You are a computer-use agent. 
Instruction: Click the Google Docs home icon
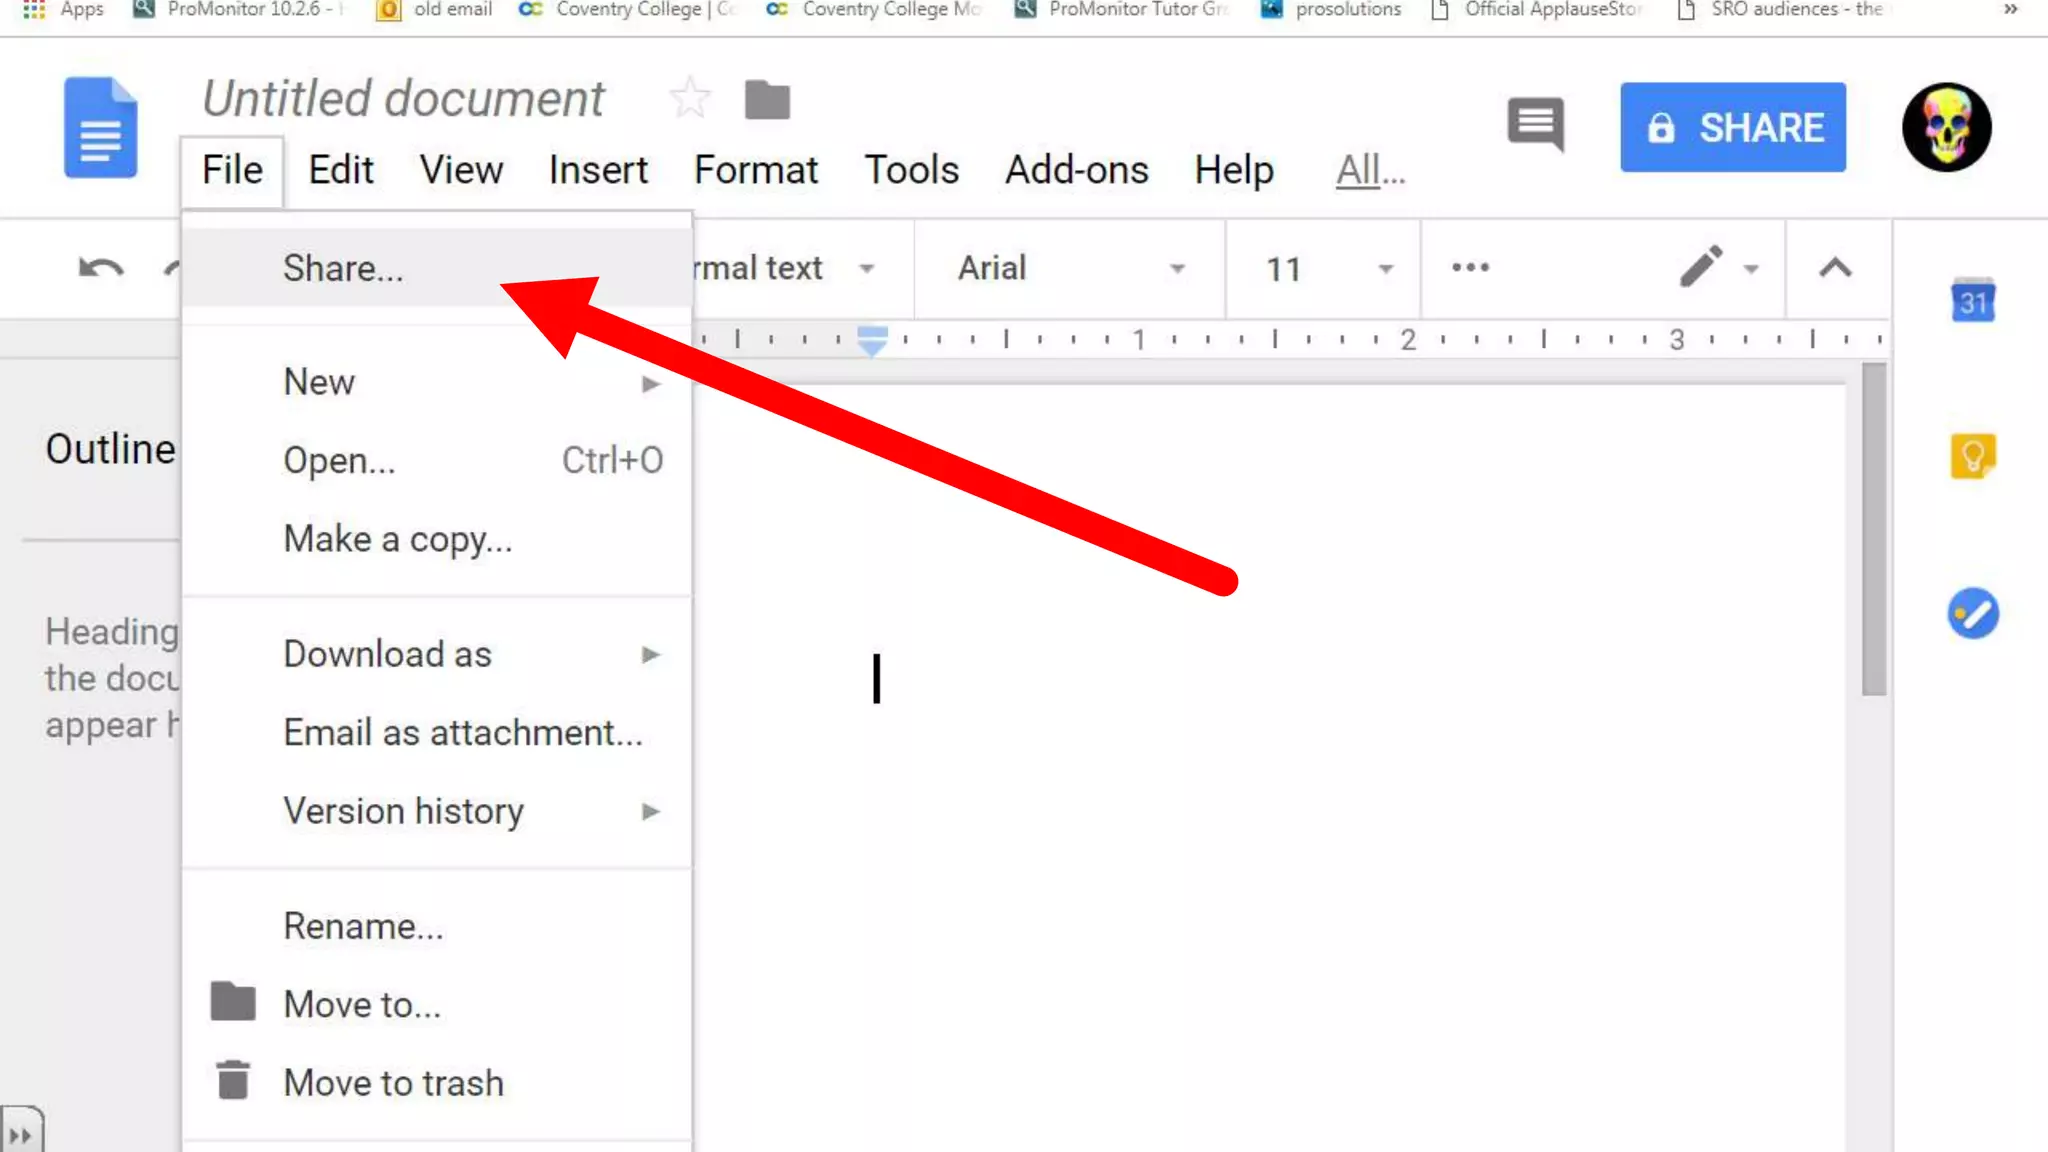(100, 128)
